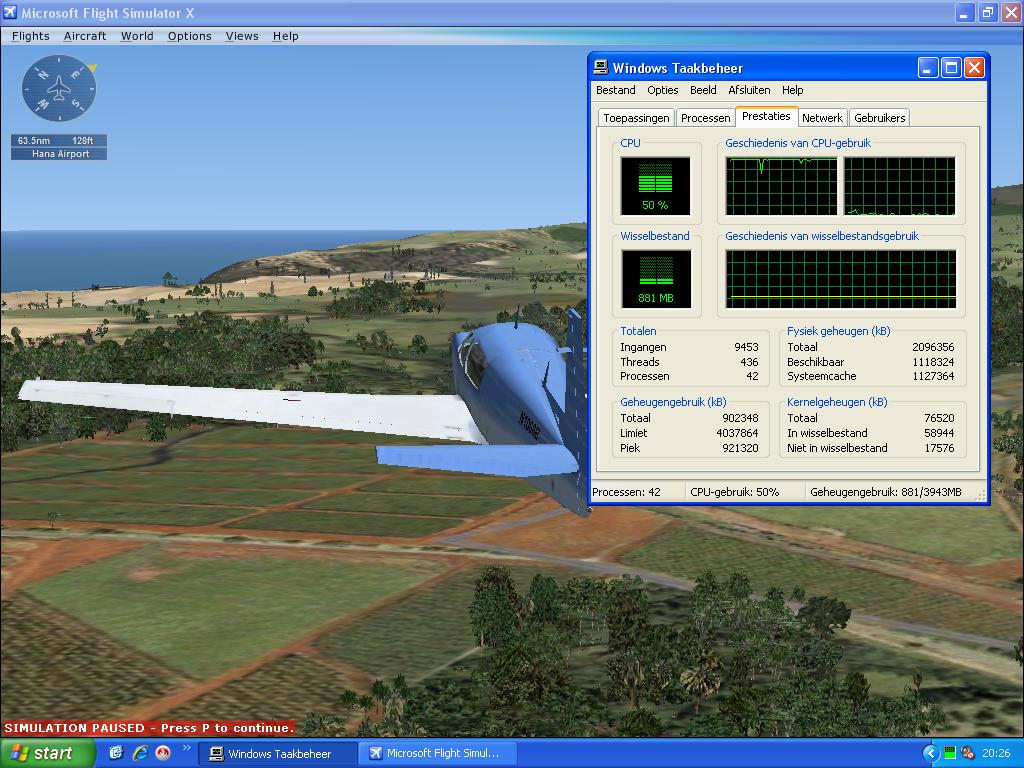
Task: Open the Flight Simulator Help menu
Action: click(x=285, y=36)
